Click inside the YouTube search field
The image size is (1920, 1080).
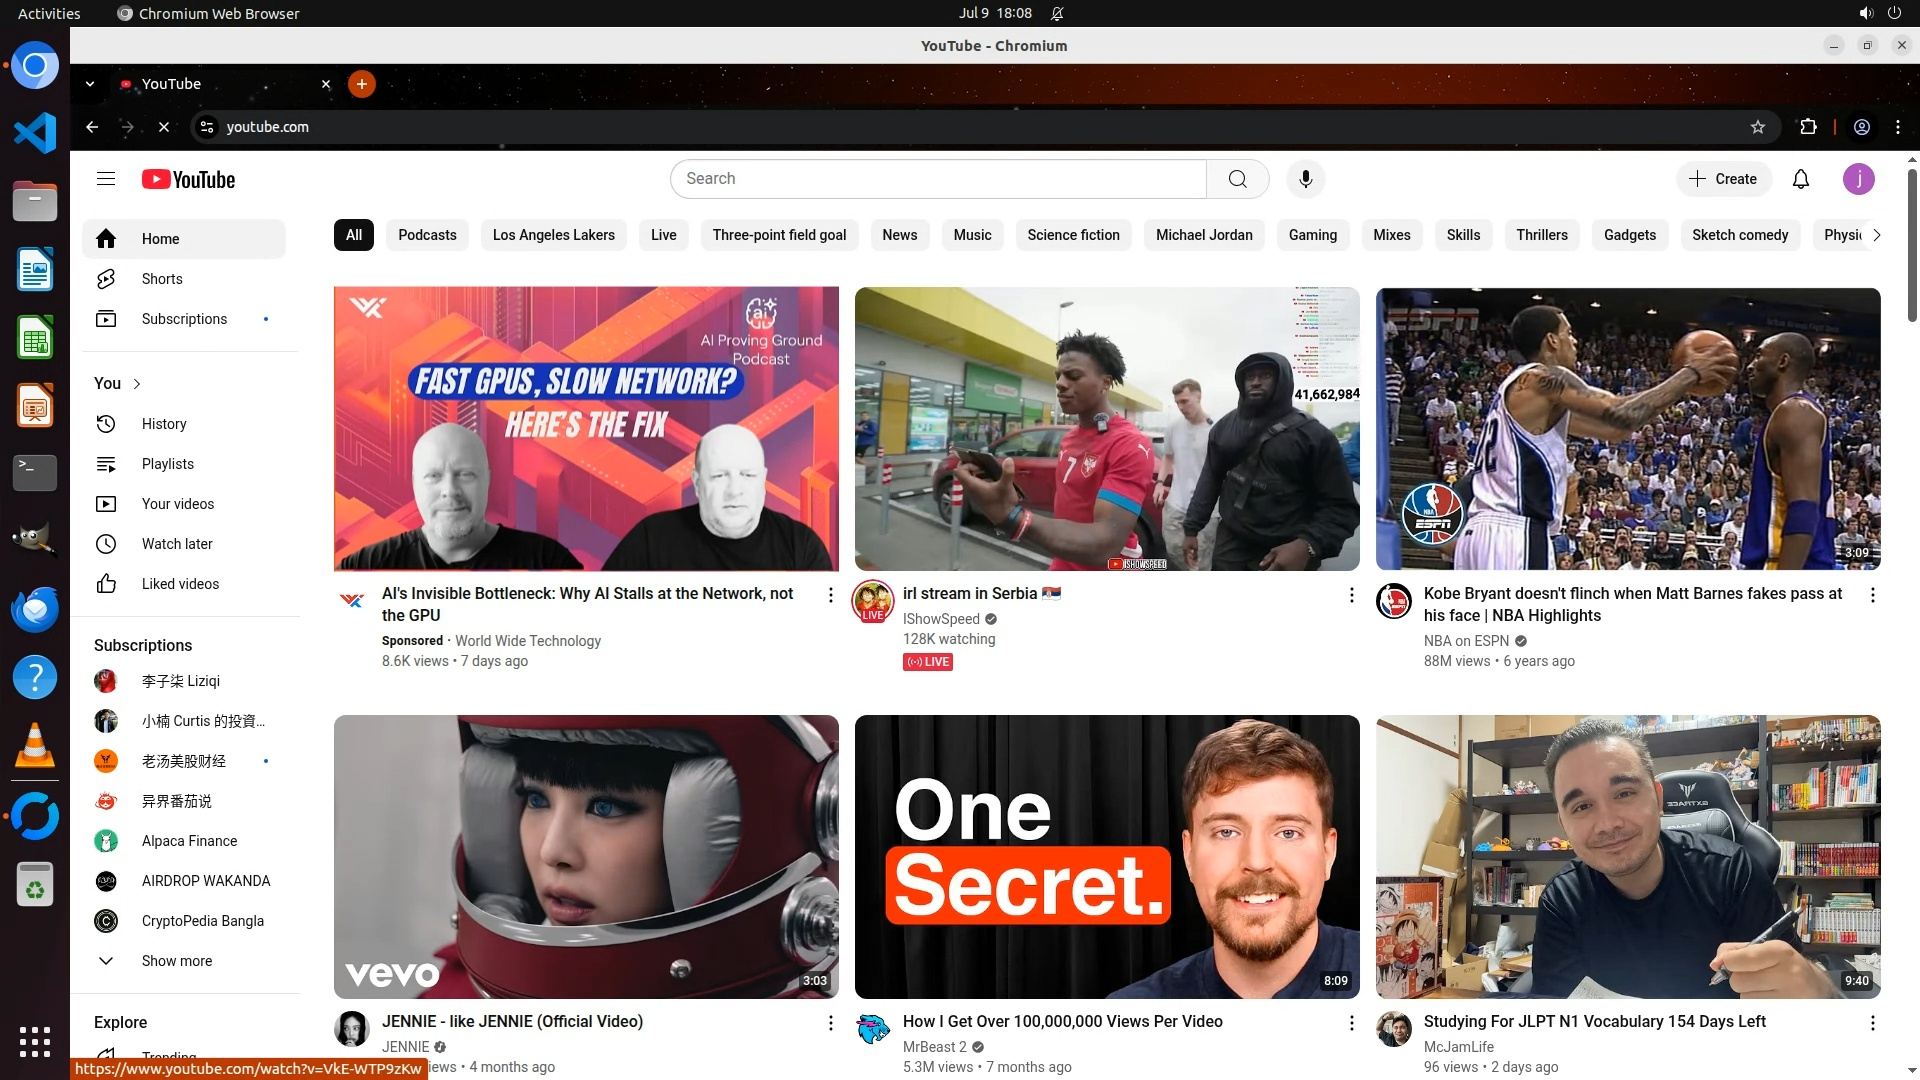click(x=938, y=179)
